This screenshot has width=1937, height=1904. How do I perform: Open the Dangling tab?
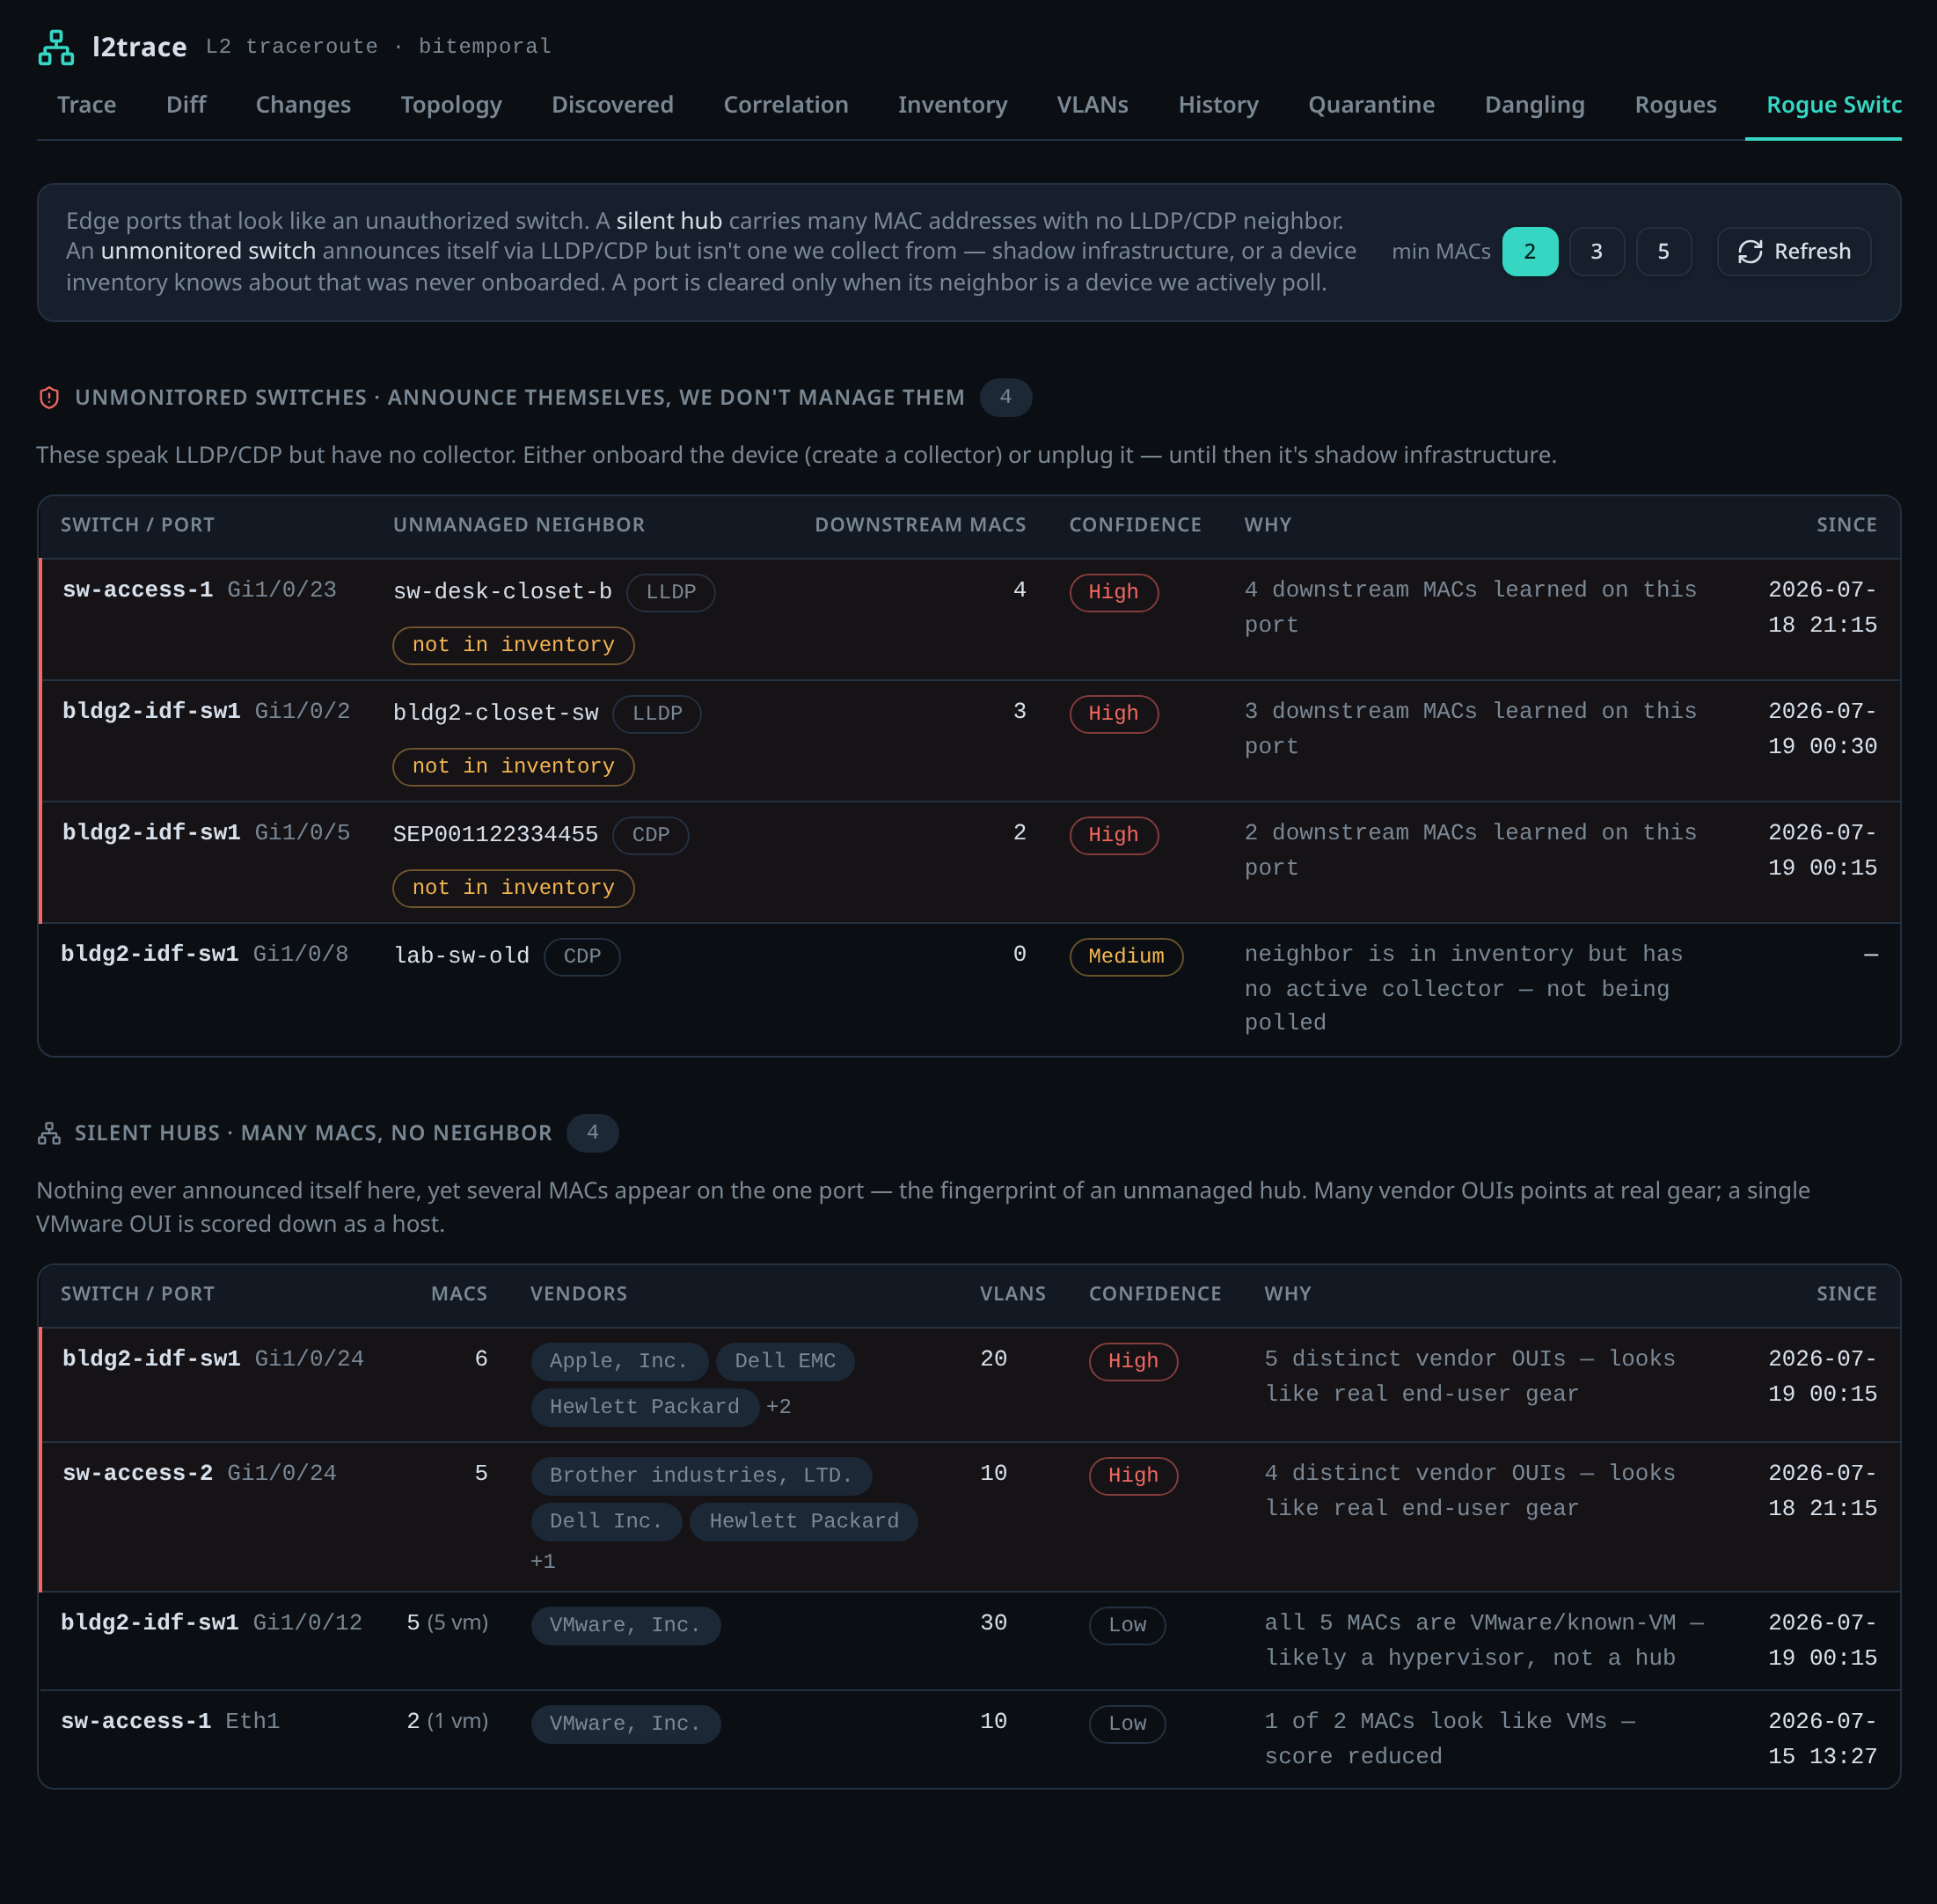pyautogui.click(x=1535, y=105)
